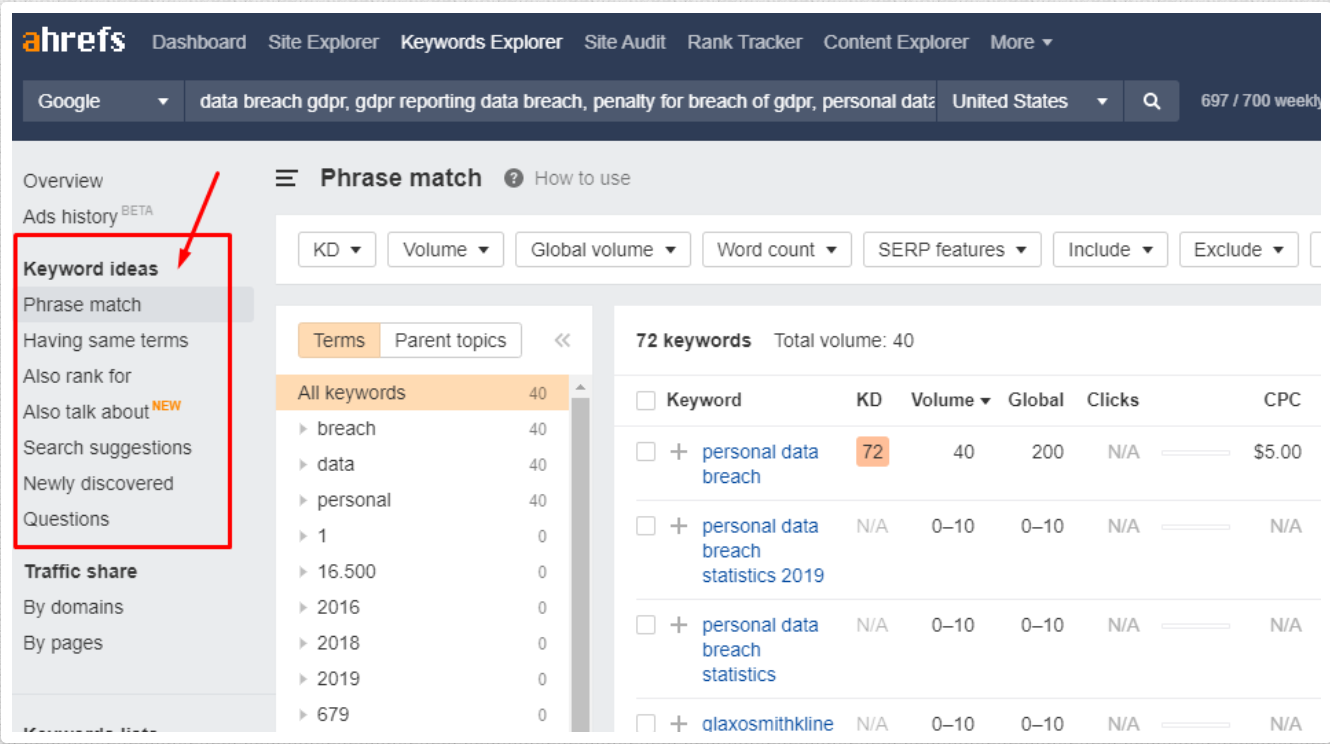This screenshot has height=744, width=1330.
Task: Select Search suggestions in sidebar
Action: [107, 448]
